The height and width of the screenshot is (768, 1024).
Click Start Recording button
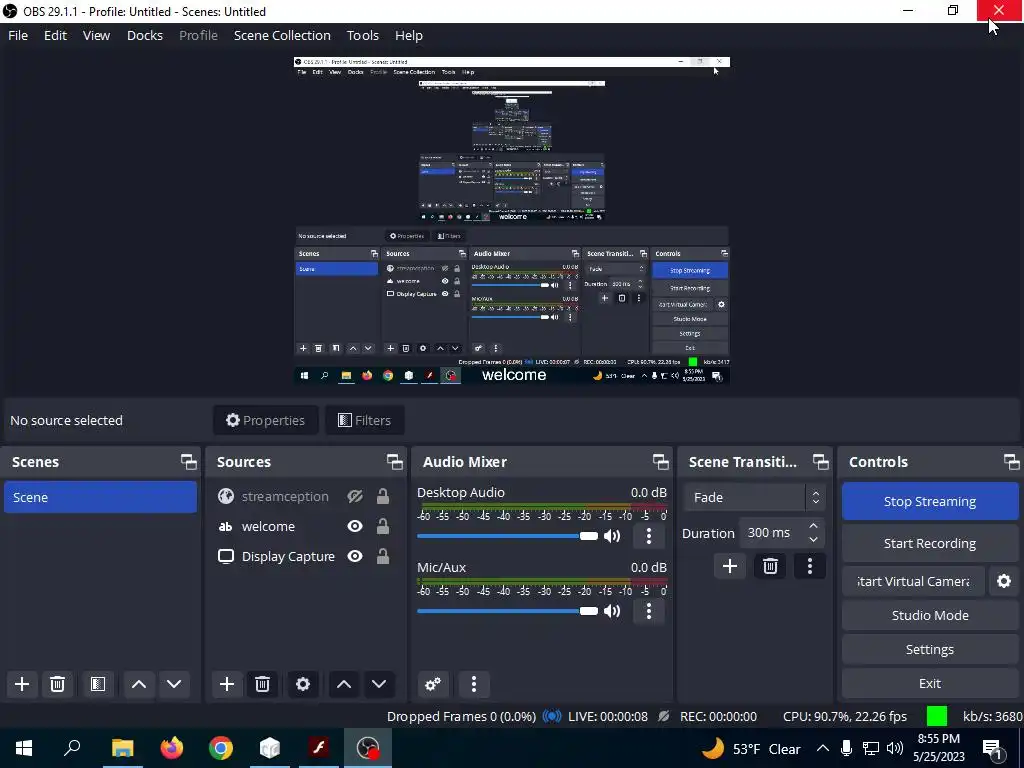coord(930,543)
